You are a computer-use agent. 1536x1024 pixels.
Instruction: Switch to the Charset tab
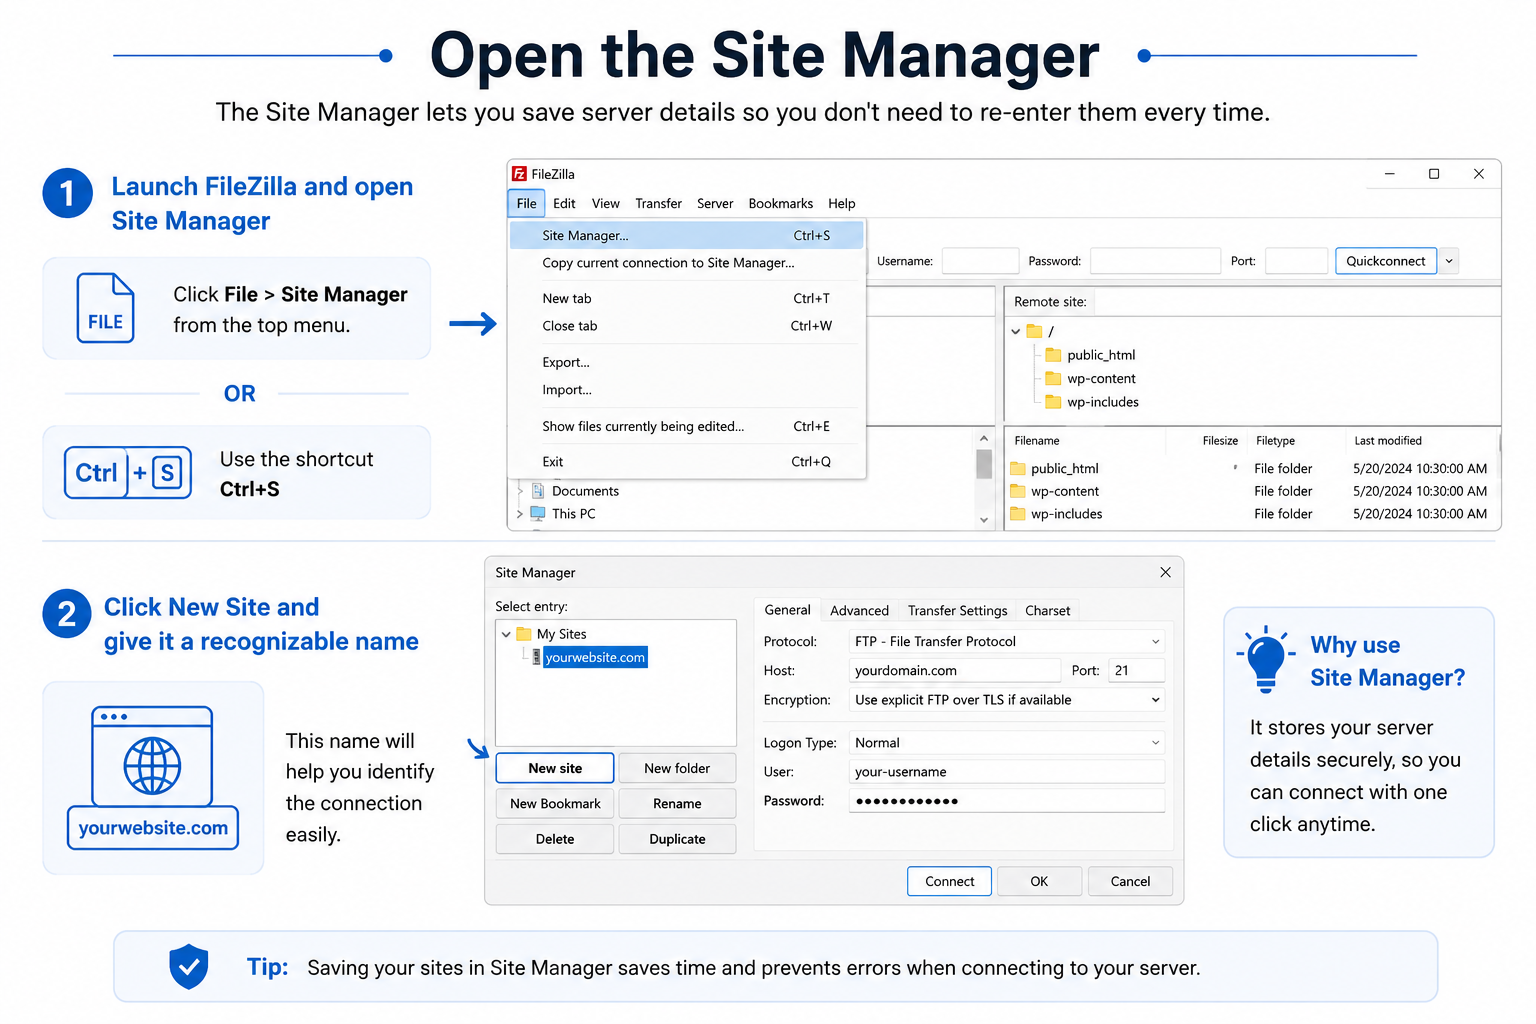(1047, 611)
